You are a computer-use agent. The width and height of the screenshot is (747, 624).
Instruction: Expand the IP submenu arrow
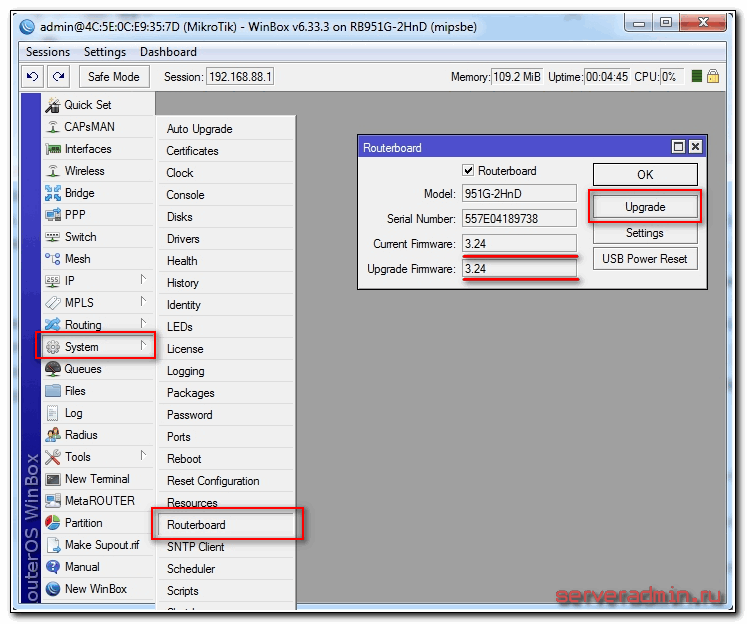point(143,280)
